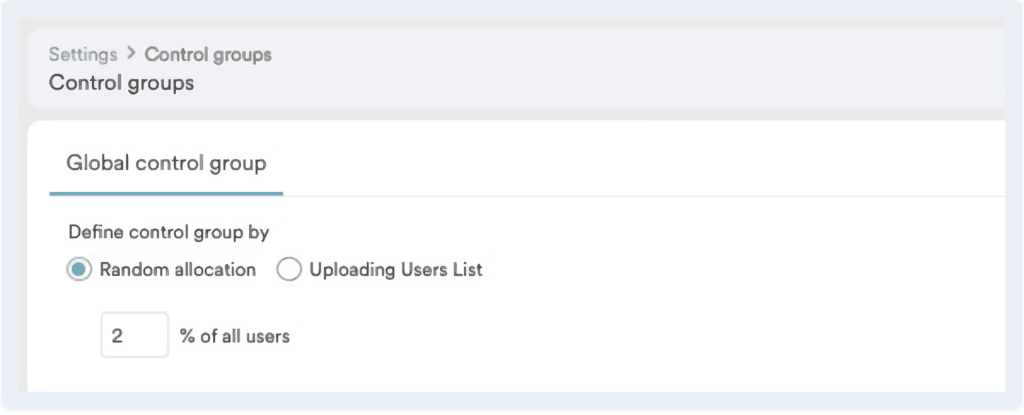
Task: Click the Control groups breadcrumb item
Action: point(208,54)
